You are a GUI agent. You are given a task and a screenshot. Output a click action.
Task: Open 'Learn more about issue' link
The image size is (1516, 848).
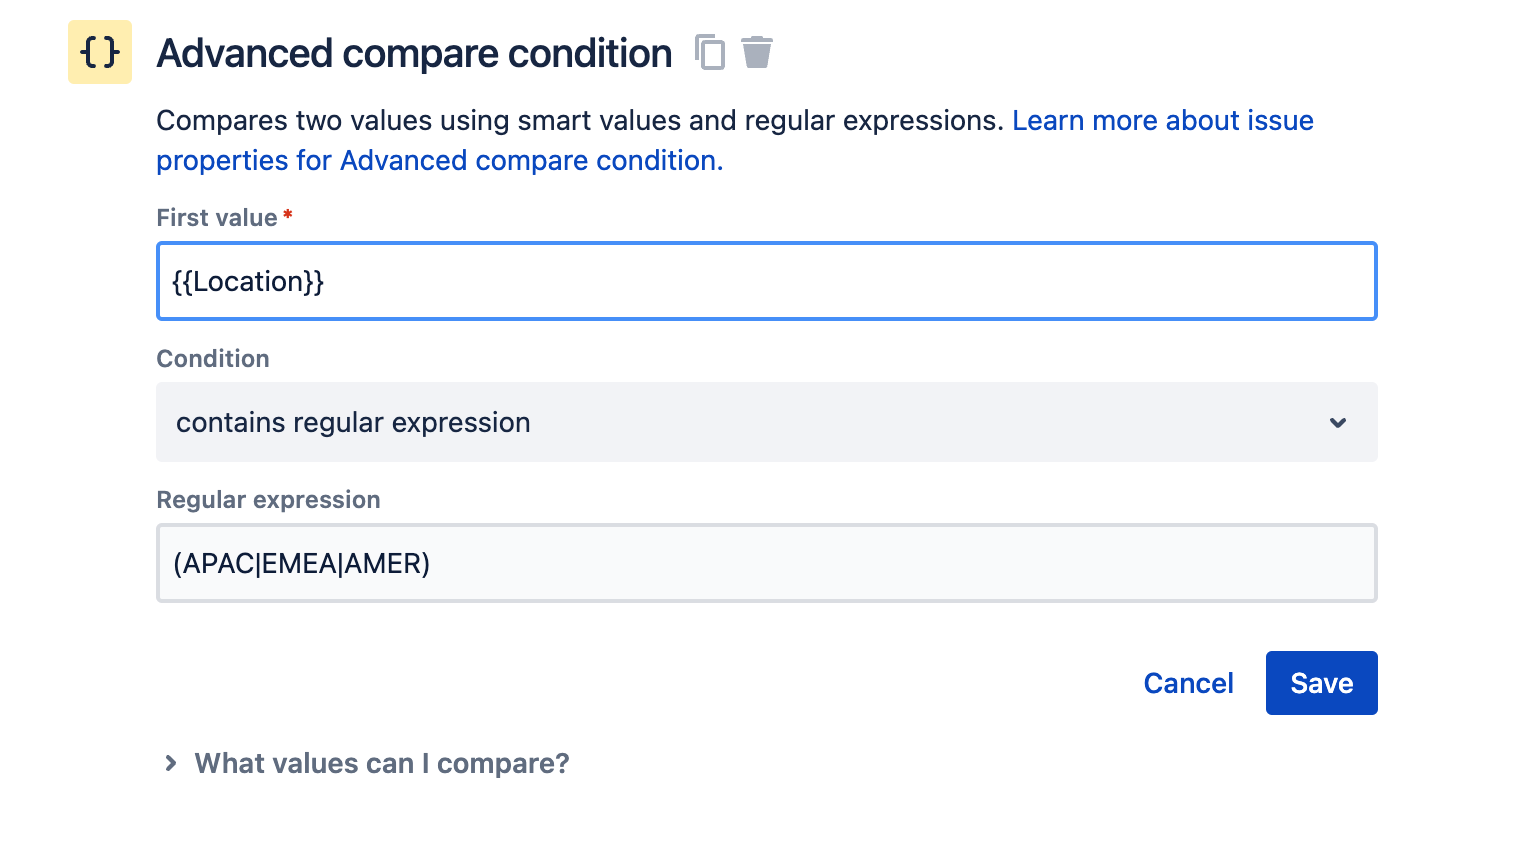click(x=1162, y=121)
